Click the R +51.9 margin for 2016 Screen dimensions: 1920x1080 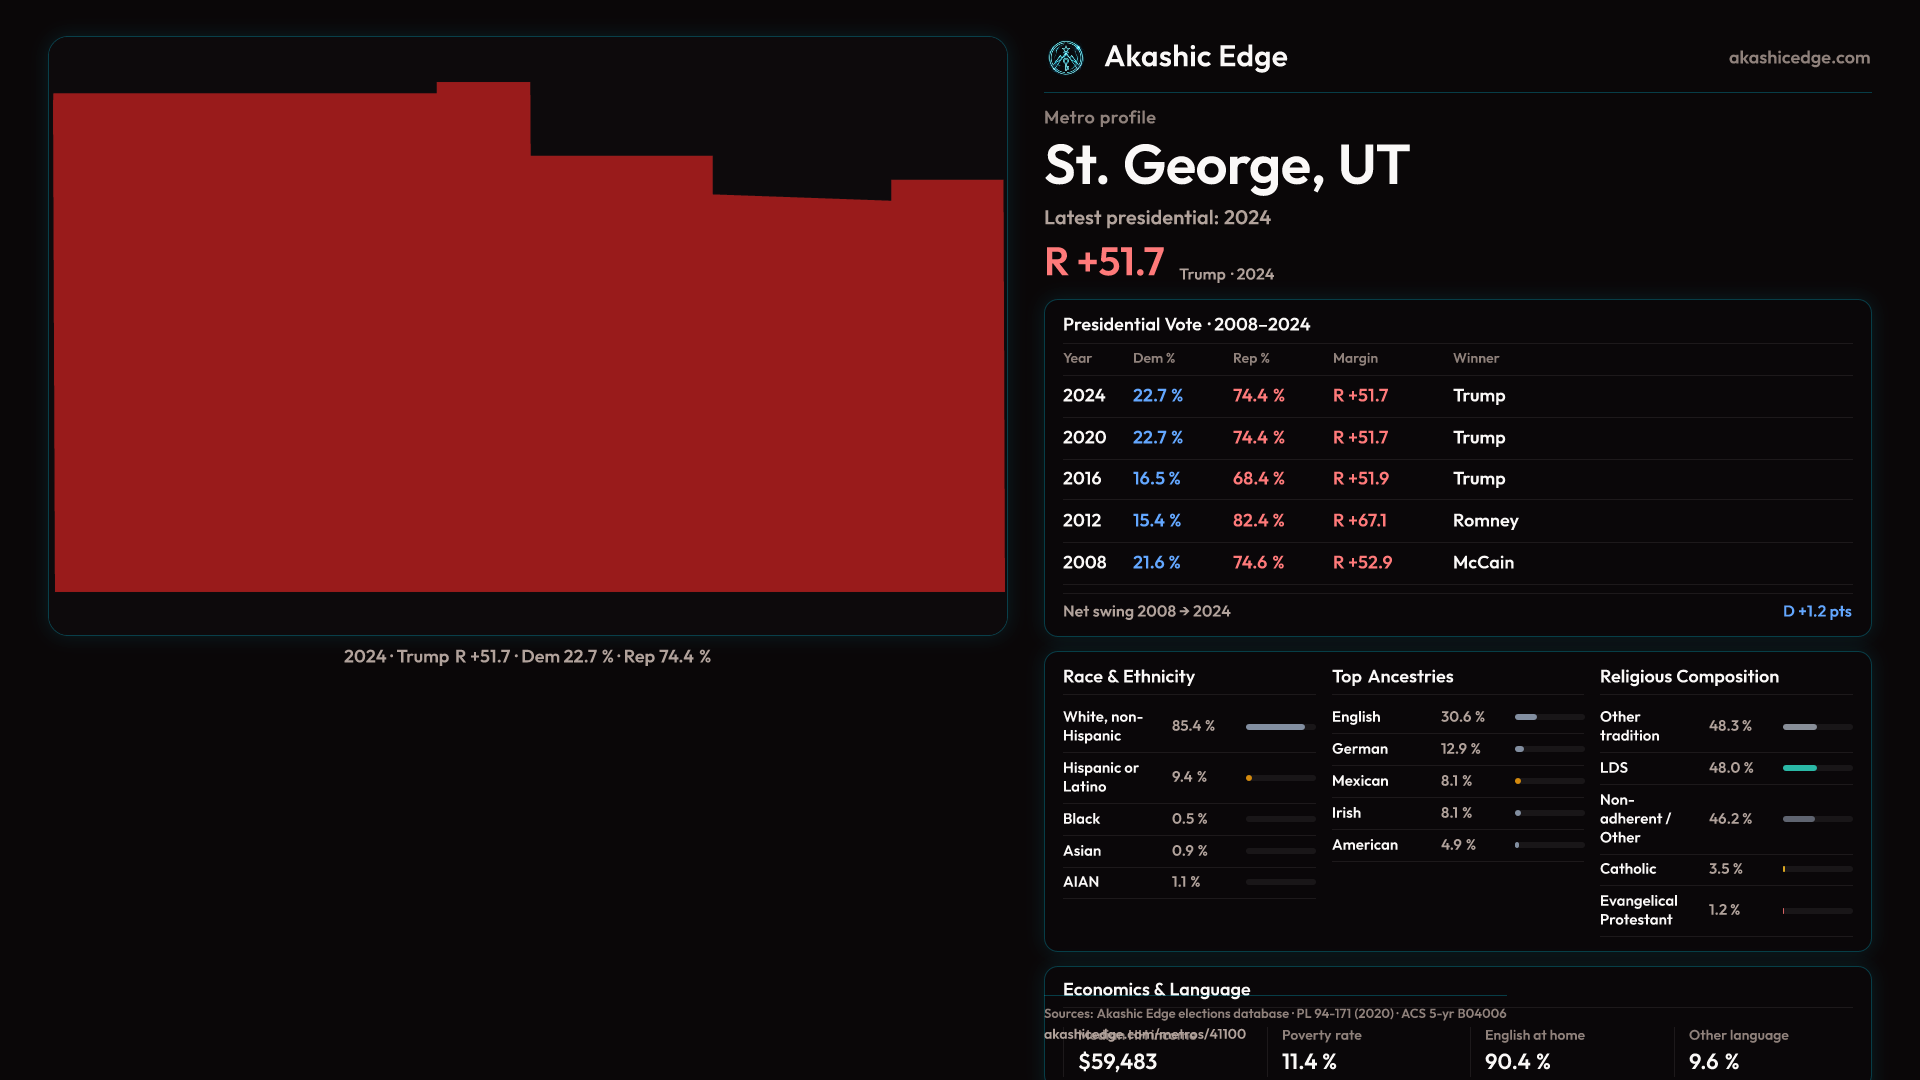tap(1360, 479)
